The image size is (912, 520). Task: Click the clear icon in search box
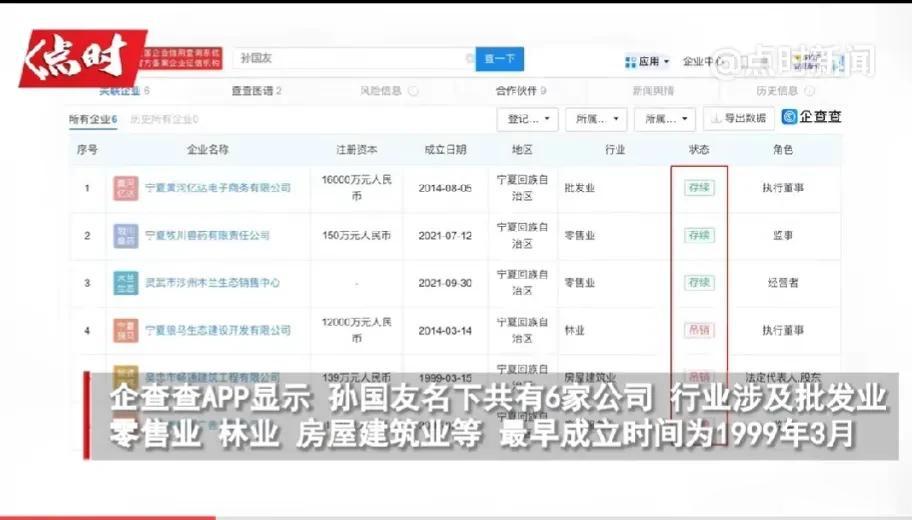pyautogui.click(x=469, y=59)
